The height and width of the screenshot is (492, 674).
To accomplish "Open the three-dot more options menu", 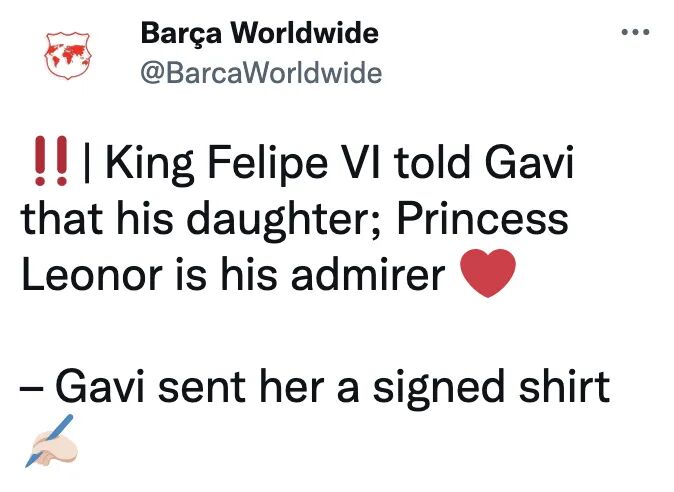I will (636, 33).
